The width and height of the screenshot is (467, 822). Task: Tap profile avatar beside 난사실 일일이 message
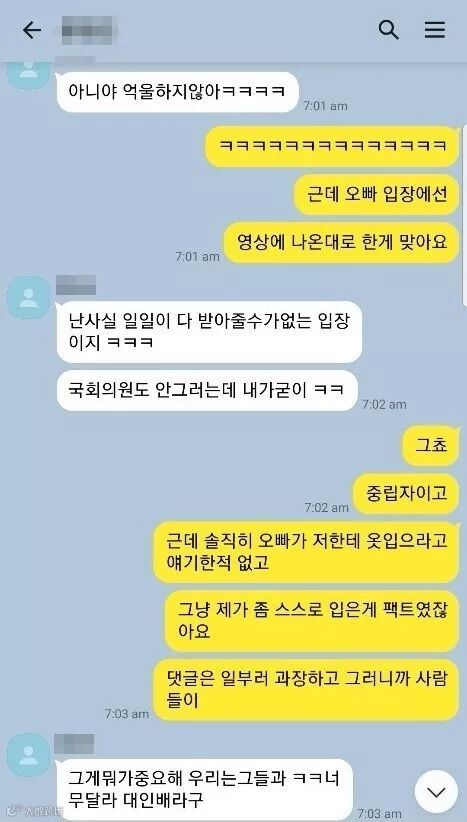(28, 297)
